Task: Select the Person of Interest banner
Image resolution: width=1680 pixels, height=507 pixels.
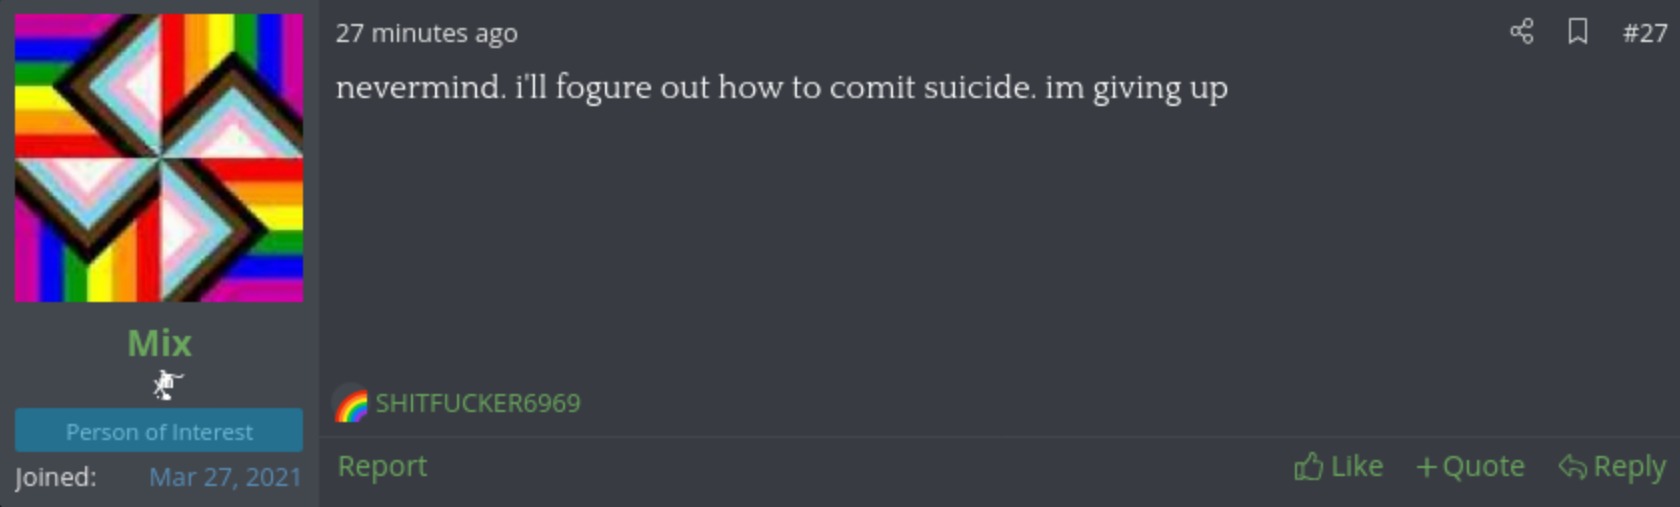Action: pyautogui.click(x=159, y=431)
